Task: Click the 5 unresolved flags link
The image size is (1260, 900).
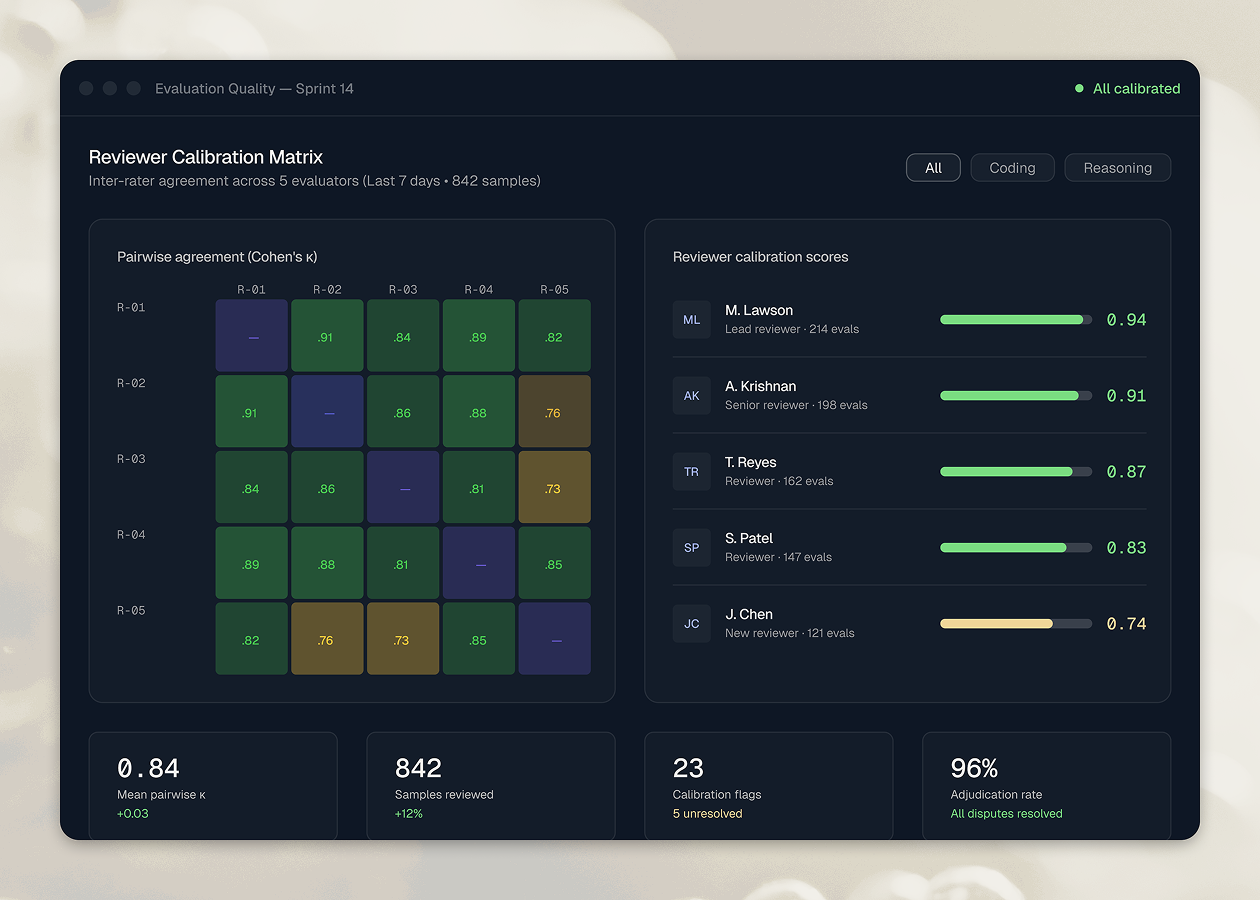Action: [708, 814]
